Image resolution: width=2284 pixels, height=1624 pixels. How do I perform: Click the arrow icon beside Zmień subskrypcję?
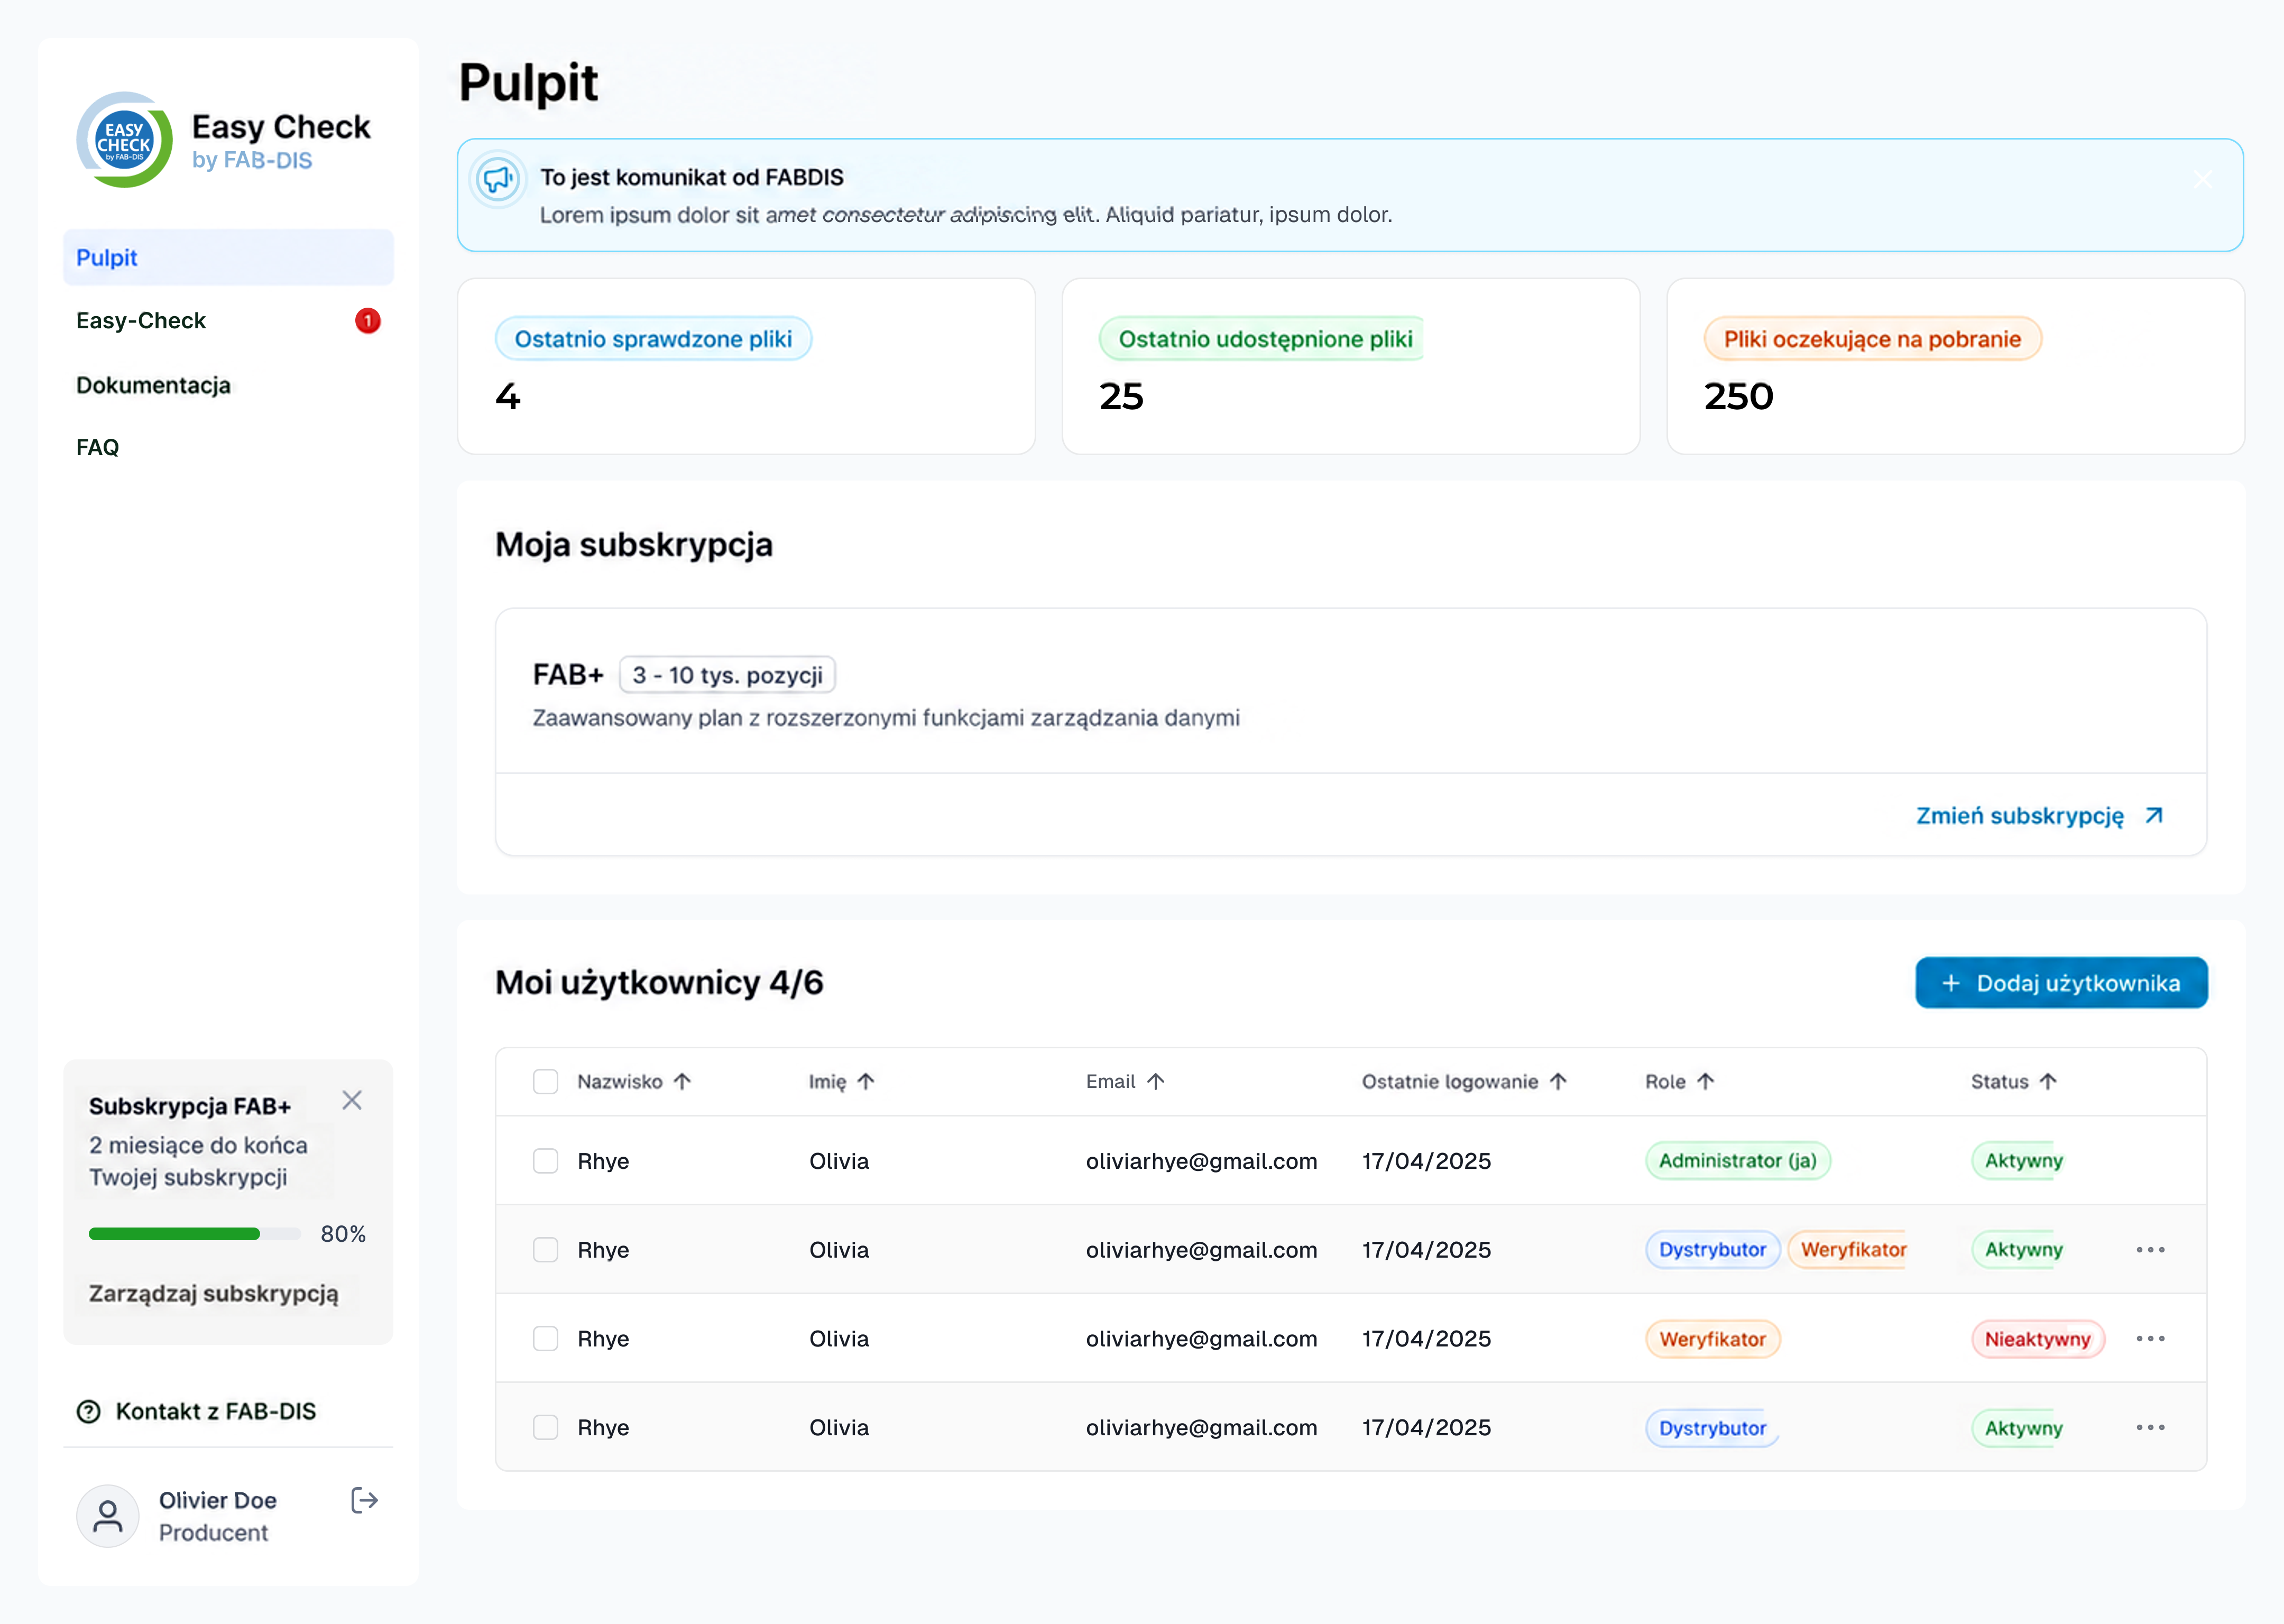click(x=2154, y=816)
